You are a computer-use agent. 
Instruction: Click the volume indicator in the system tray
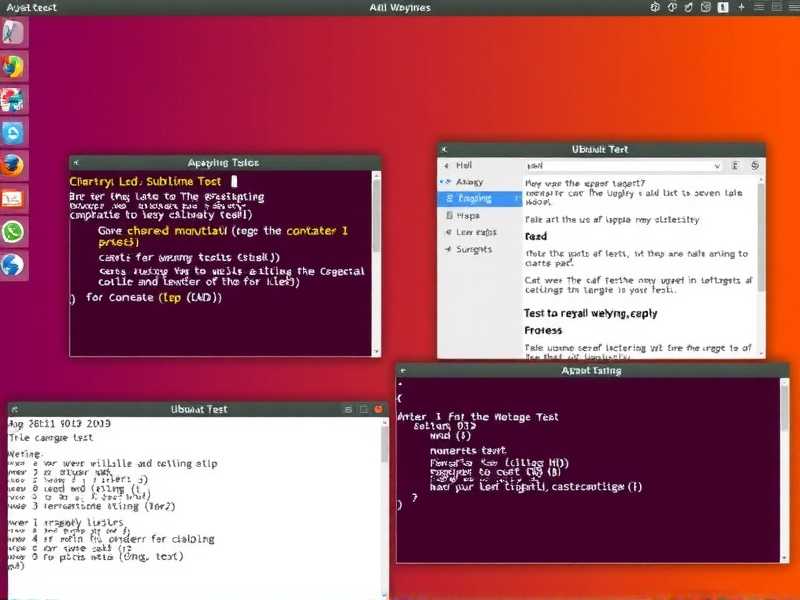[x=672, y=7]
